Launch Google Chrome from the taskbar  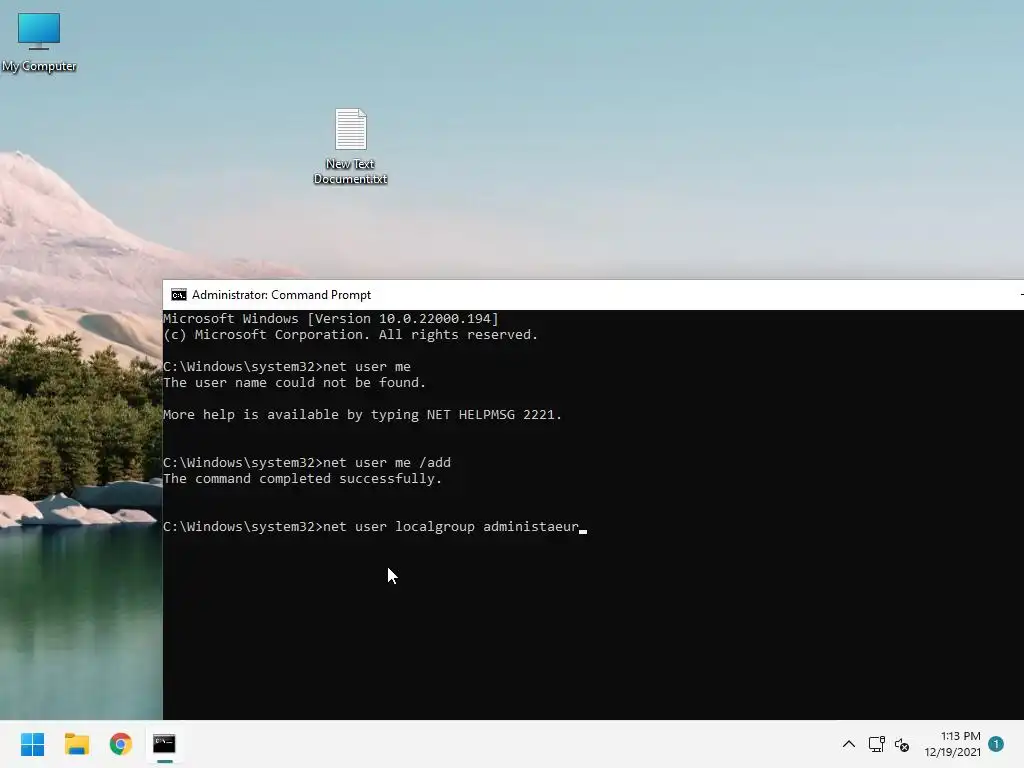(121, 744)
